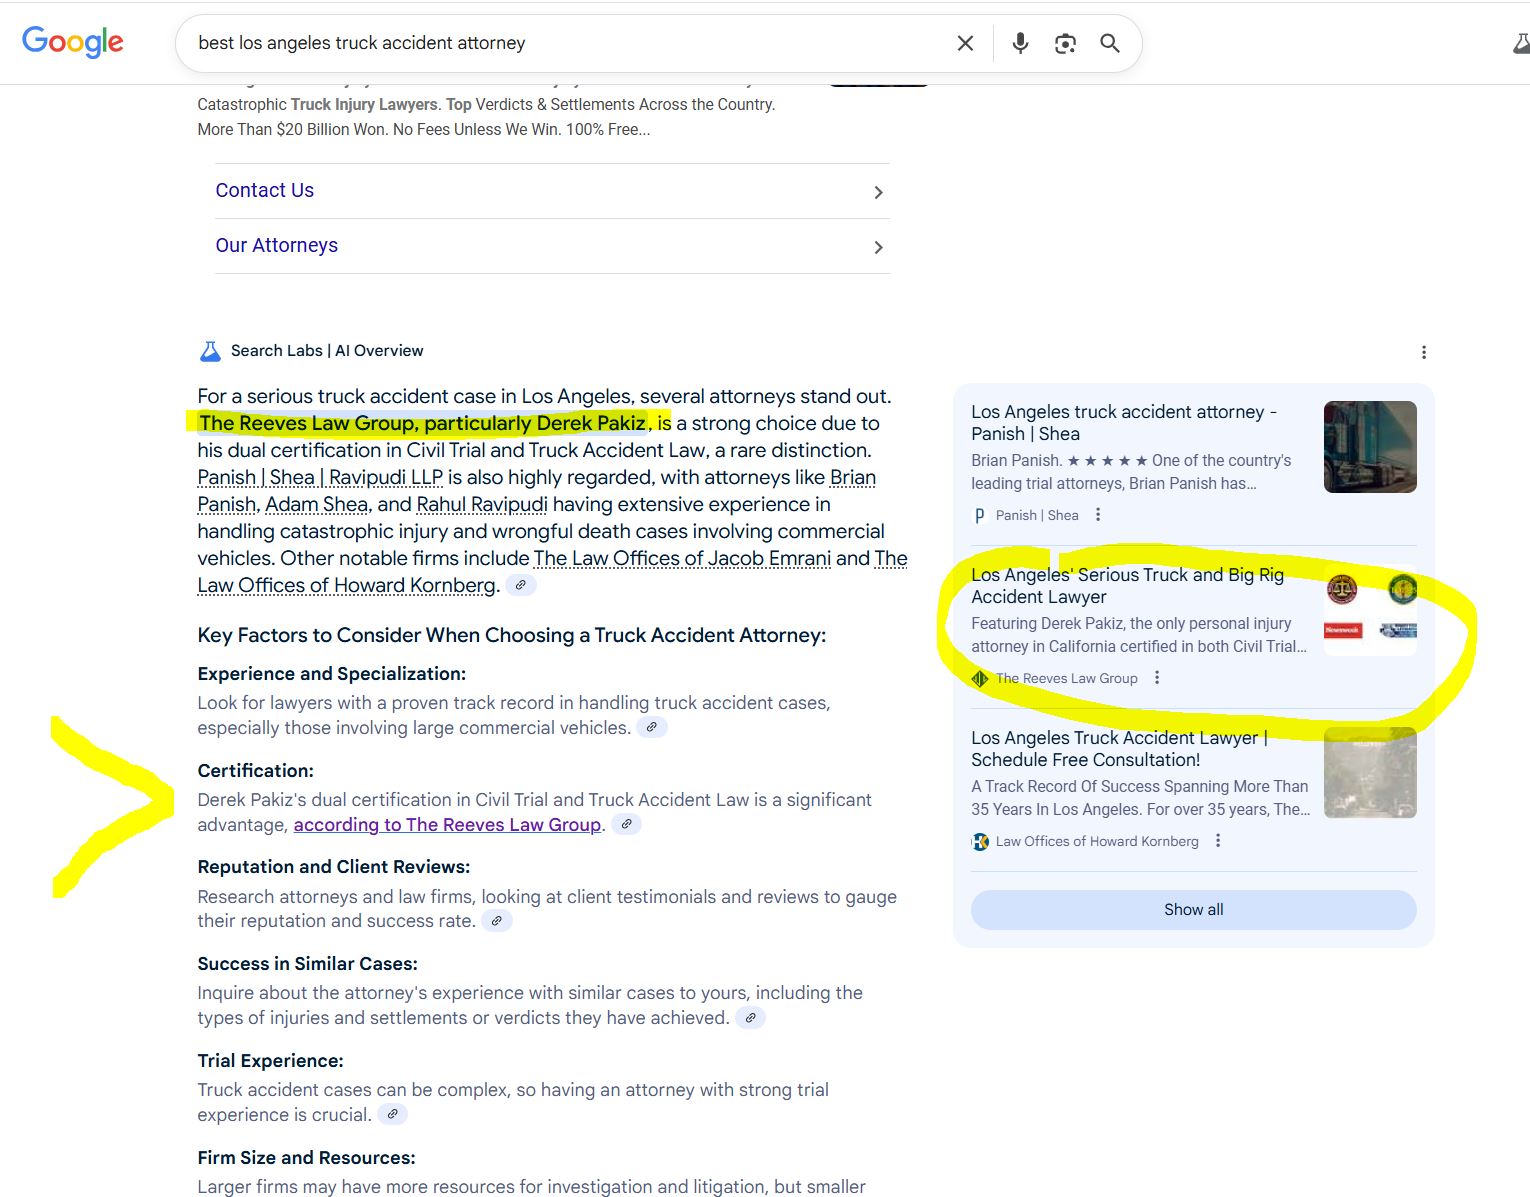Clear the search query with X icon
The image size is (1530, 1197).
[x=965, y=43]
